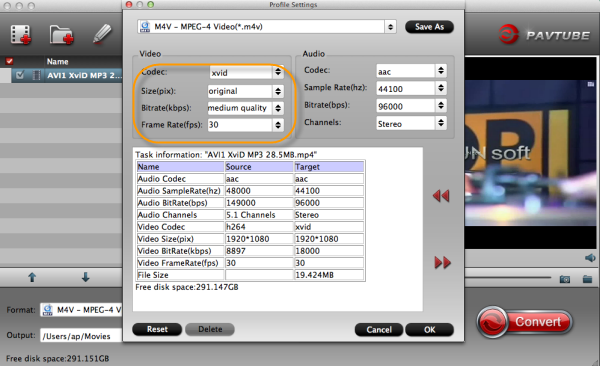The height and width of the screenshot is (366, 600).
Task: Click the red double-right arrows
Action: click(442, 263)
